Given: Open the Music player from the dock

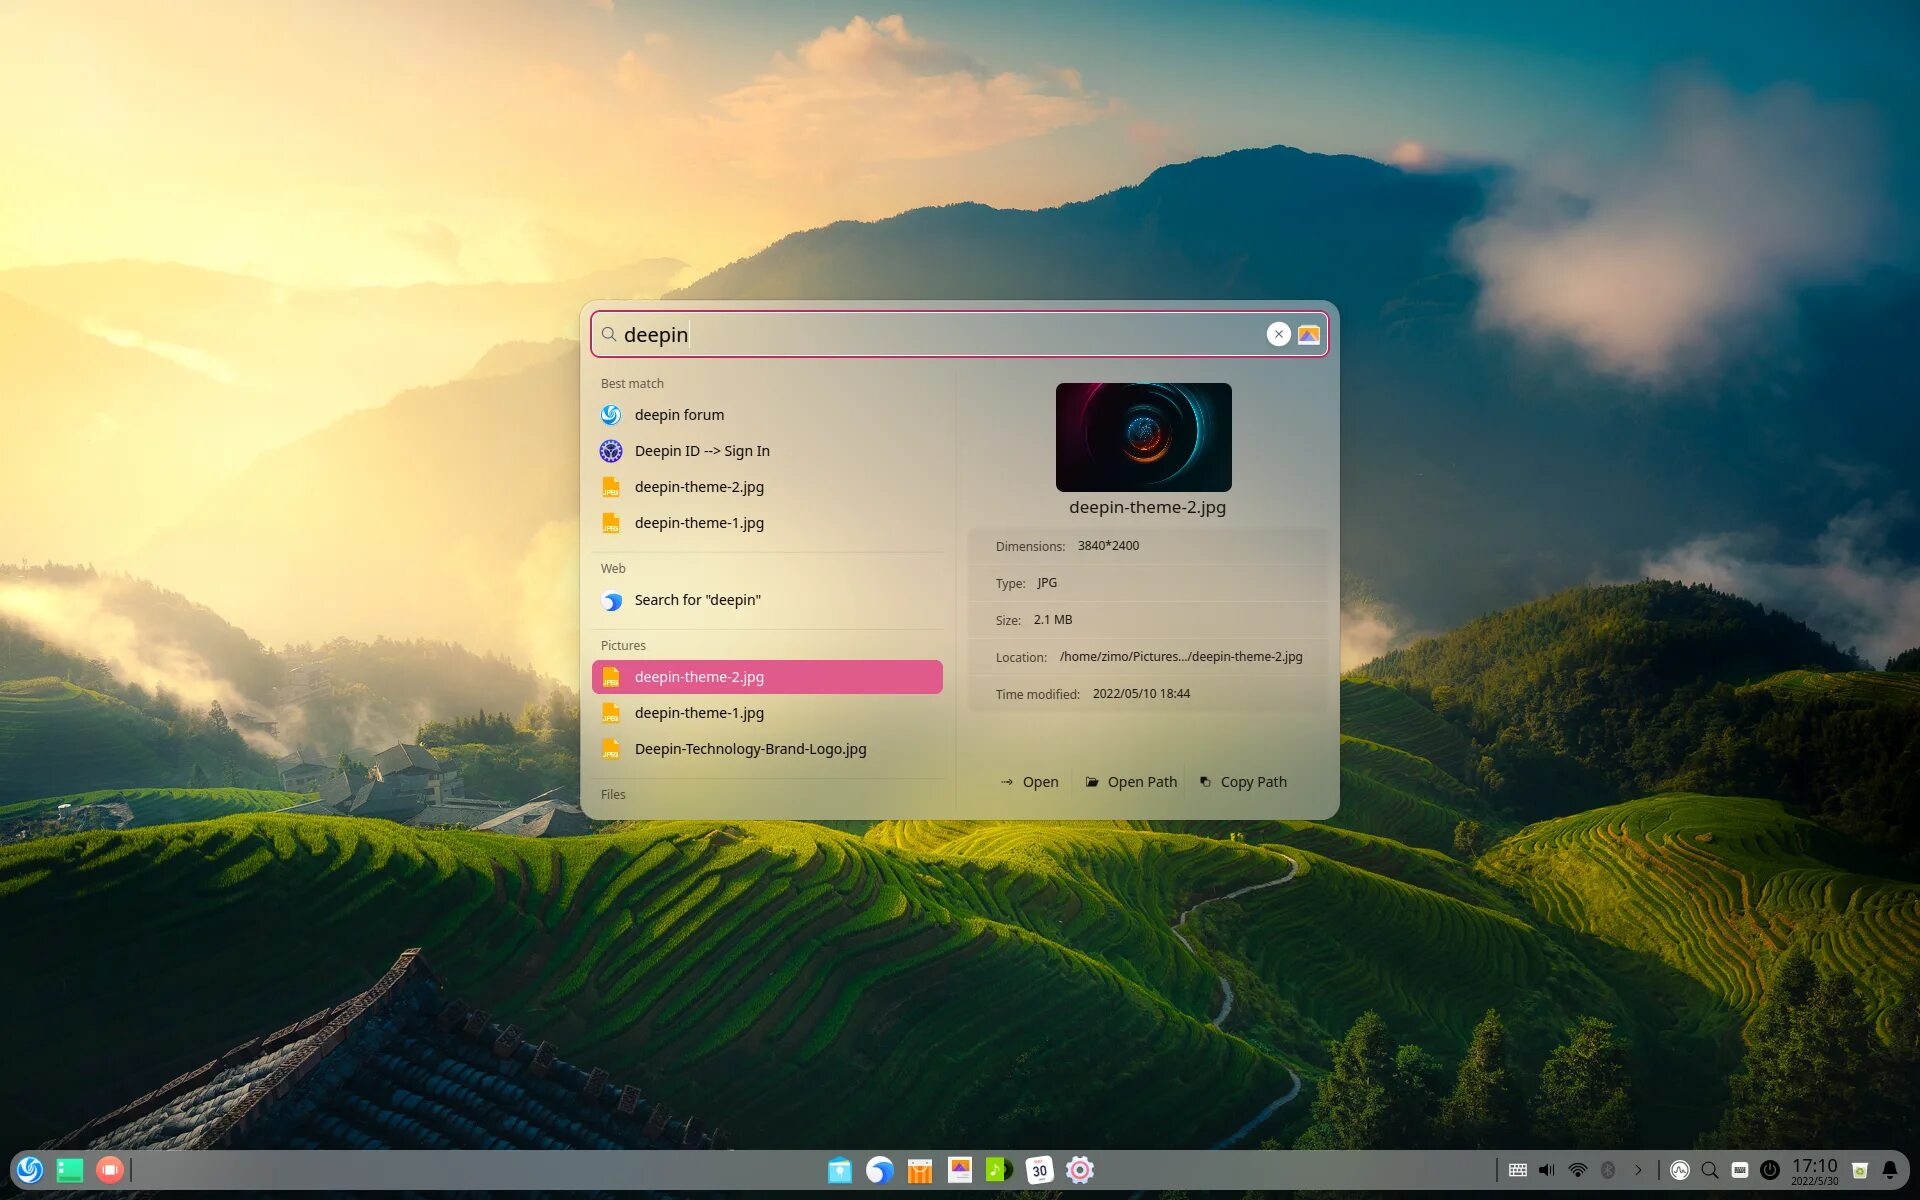Looking at the screenshot, I should [998, 1169].
